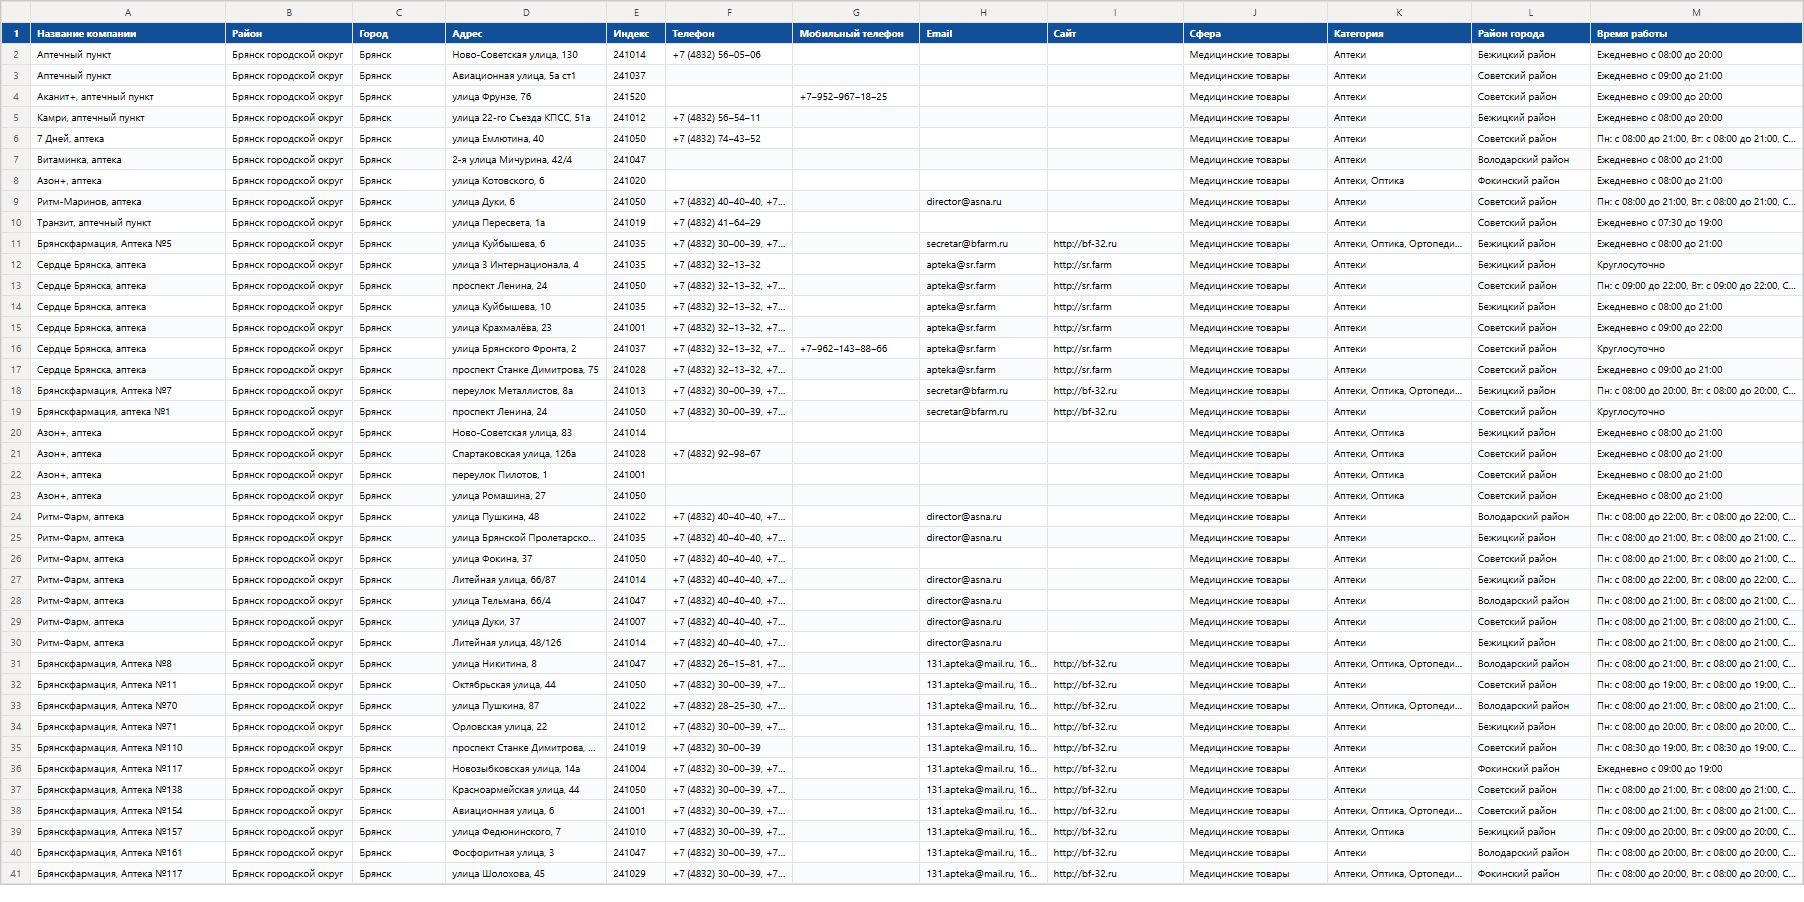The height and width of the screenshot is (902, 1804).
Task: Select address 'улица Шолохова, 45'
Action: click(x=526, y=874)
